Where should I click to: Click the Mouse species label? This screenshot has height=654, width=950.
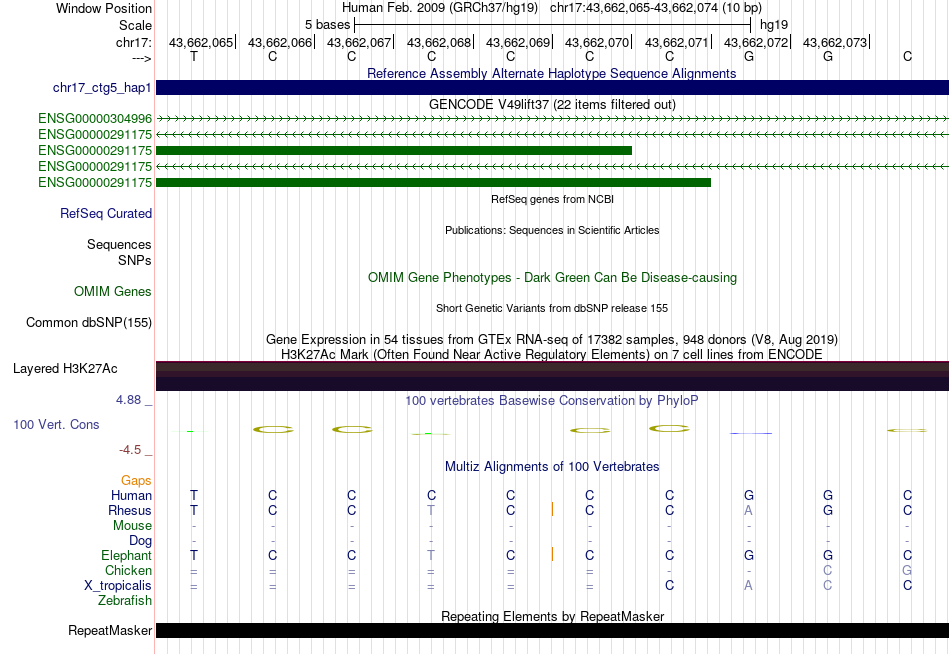pos(132,526)
